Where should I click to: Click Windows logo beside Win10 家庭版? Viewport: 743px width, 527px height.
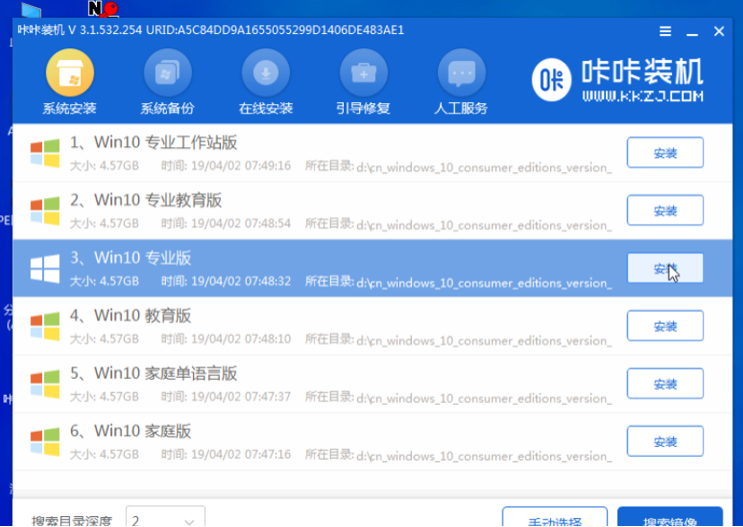44,442
